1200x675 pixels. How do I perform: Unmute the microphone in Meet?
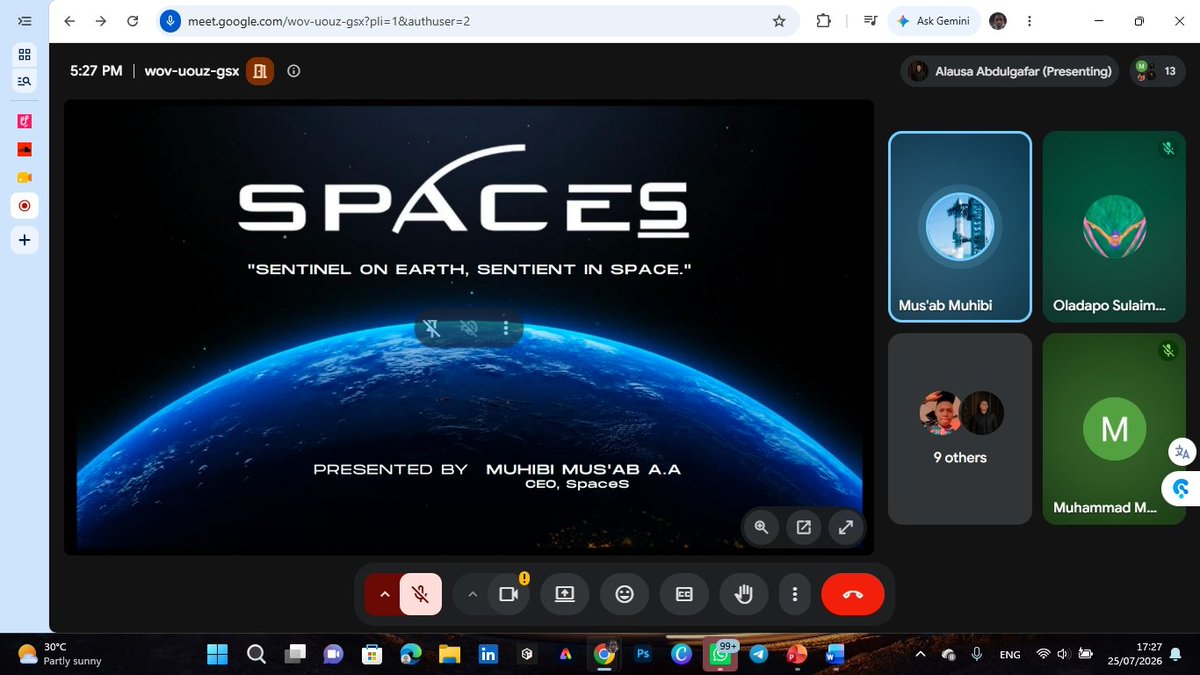(421, 594)
